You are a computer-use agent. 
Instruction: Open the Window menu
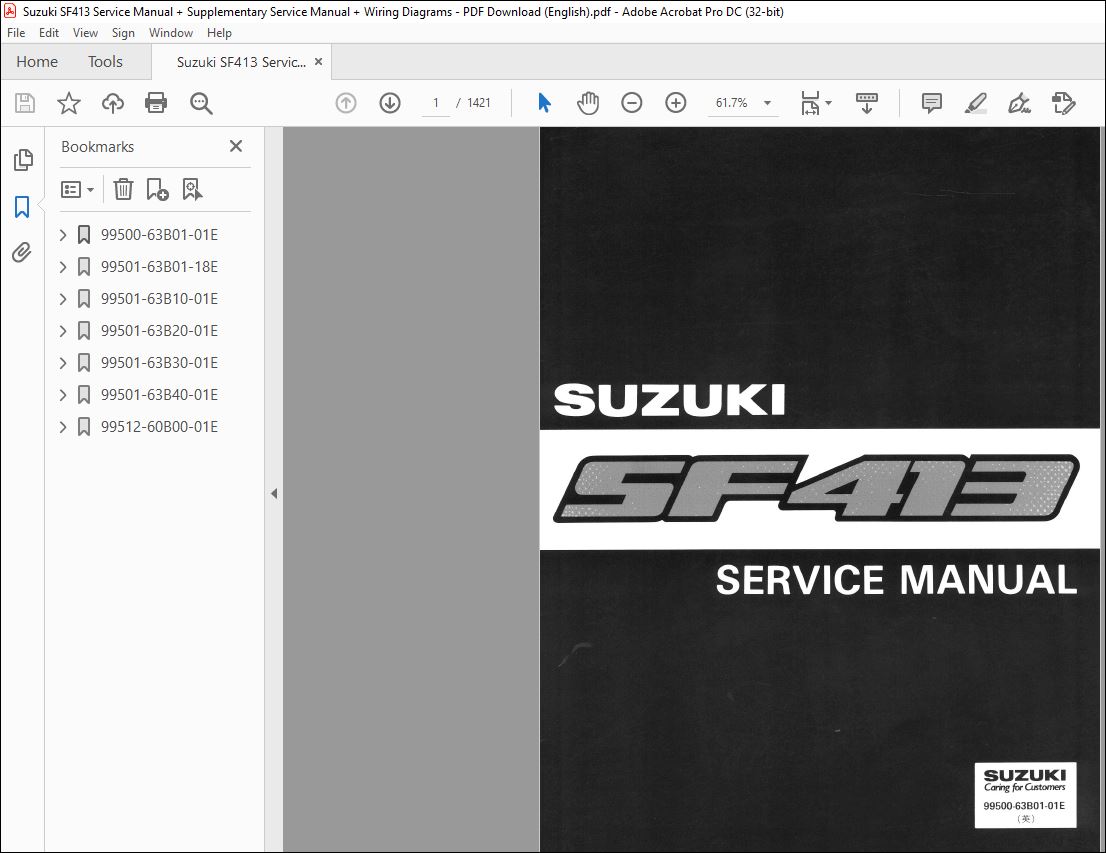171,32
